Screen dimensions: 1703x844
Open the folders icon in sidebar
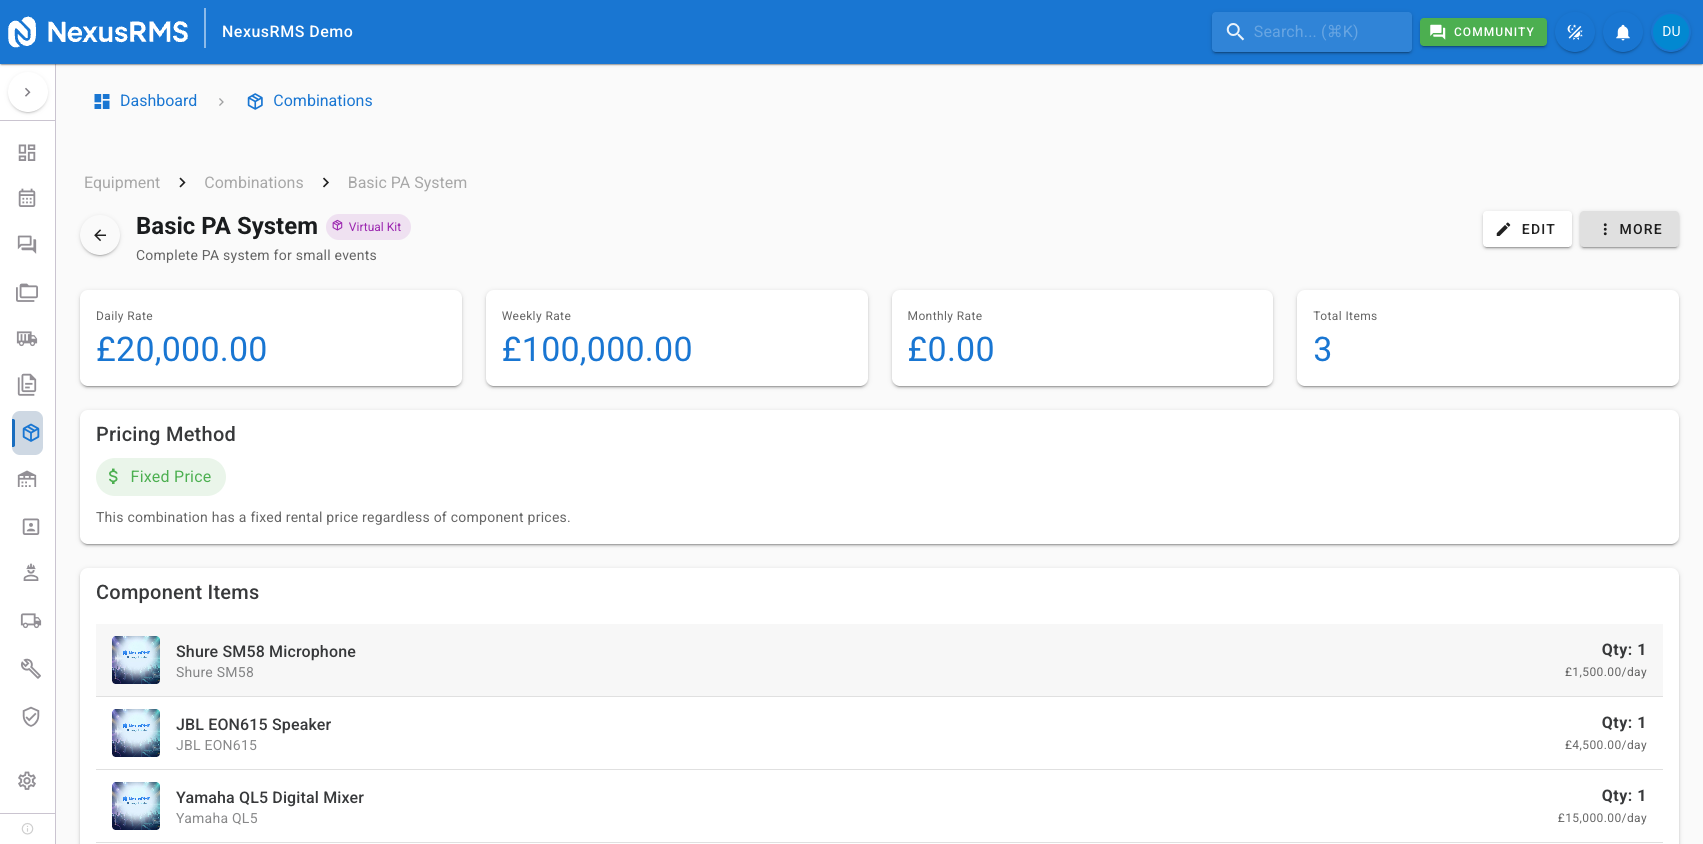27,292
